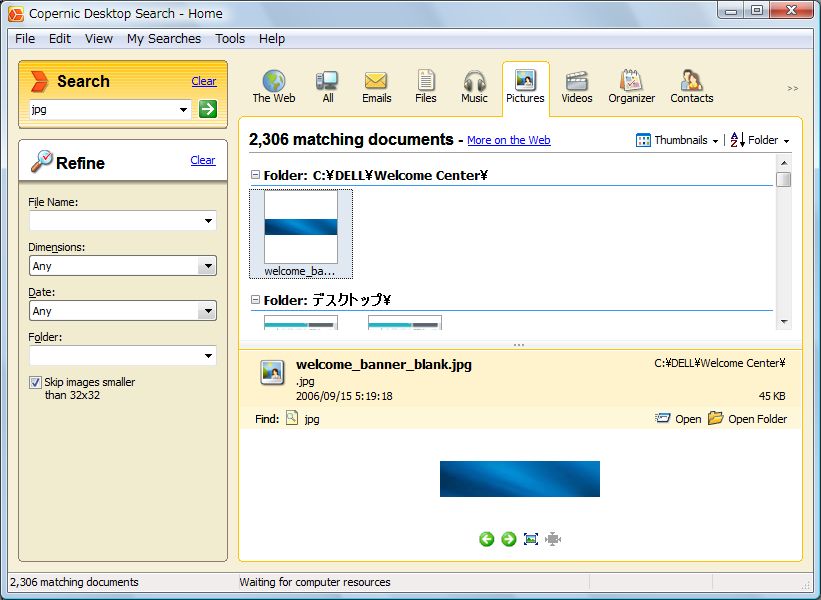The image size is (821, 600).
Task: Open the File Name dropdown arrow
Action: tap(208, 221)
